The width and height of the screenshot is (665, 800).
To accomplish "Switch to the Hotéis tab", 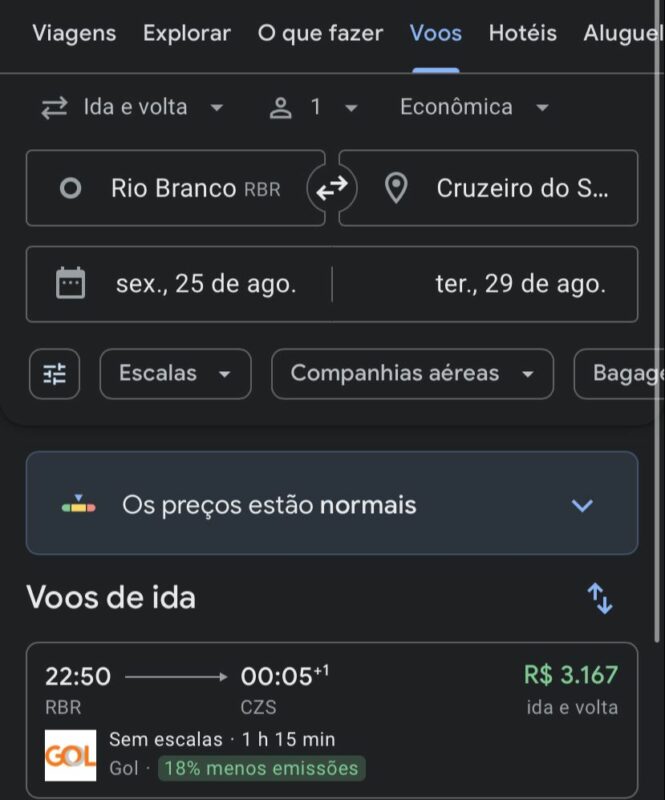I will pos(523,34).
